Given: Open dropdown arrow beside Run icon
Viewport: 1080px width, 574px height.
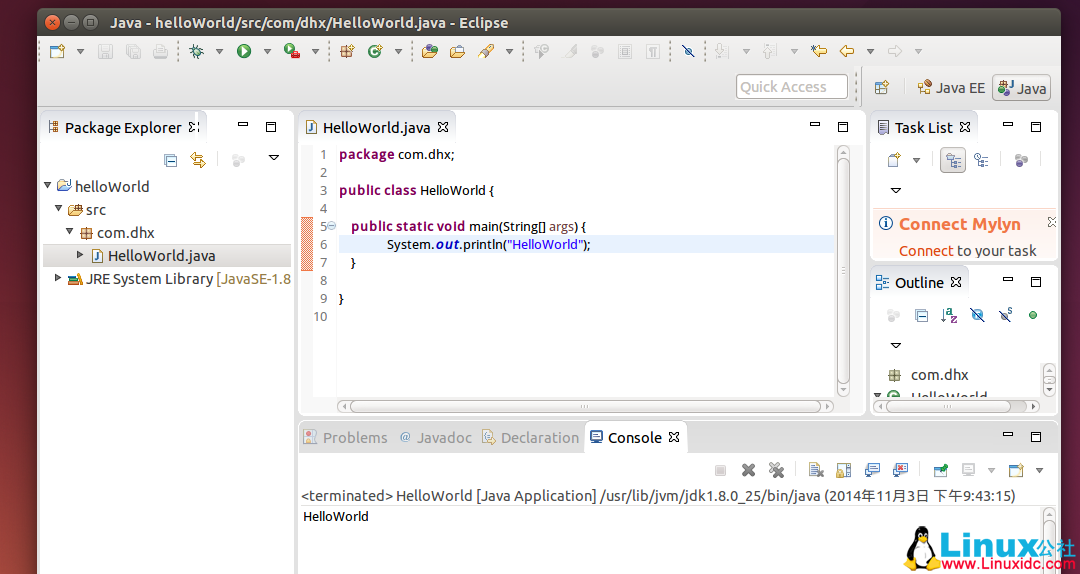Looking at the screenshot, I should (267, 52).
